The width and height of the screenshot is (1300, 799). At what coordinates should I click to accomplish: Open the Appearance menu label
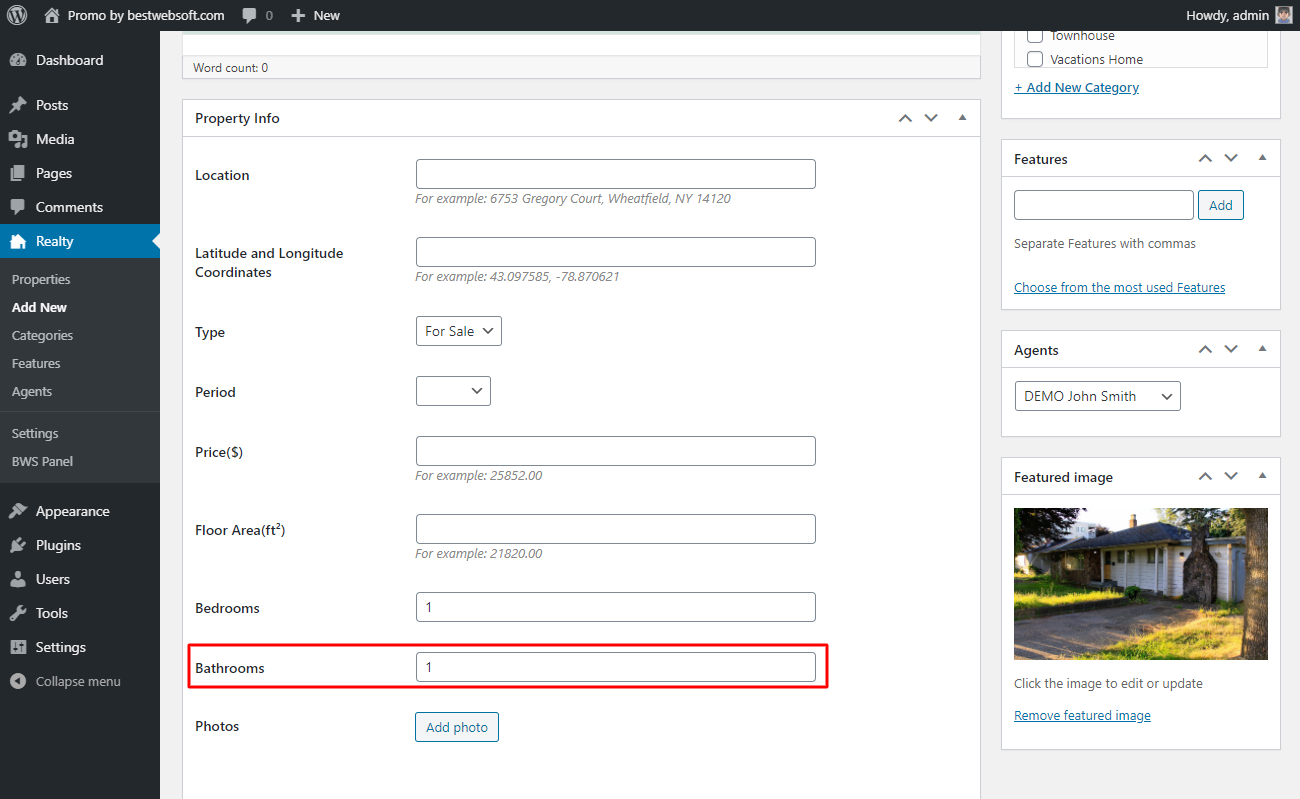[x=73, y=511]
